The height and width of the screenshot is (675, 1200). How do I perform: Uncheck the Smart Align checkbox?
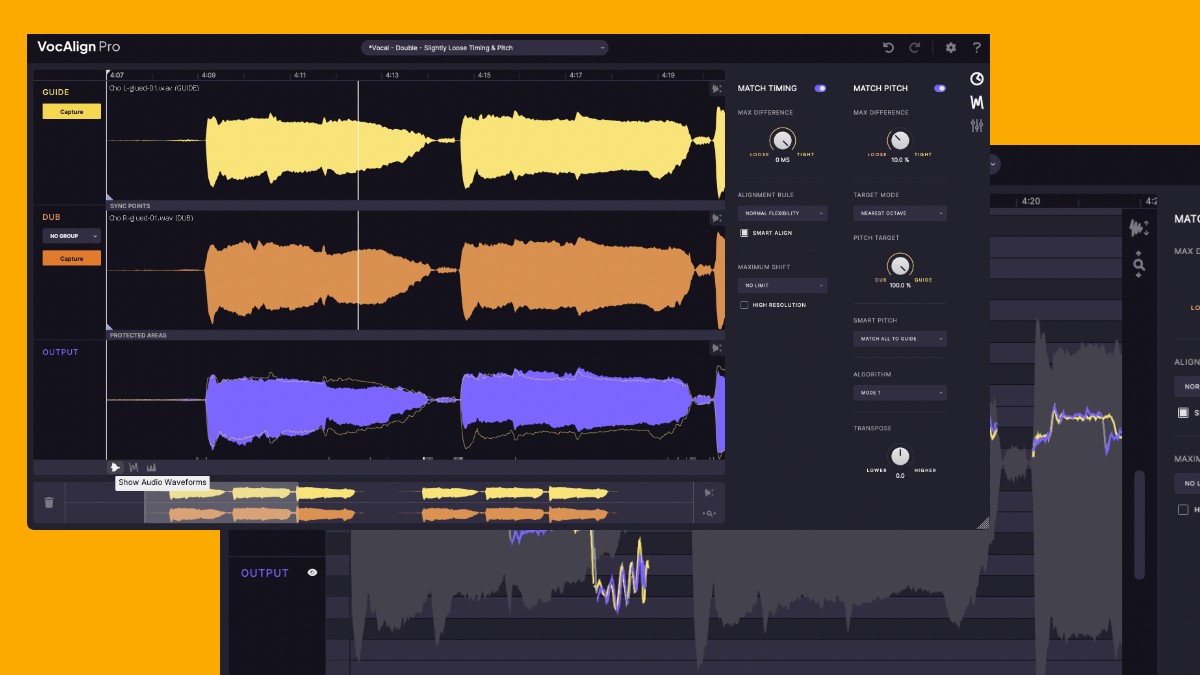click(x=744, y=233)
